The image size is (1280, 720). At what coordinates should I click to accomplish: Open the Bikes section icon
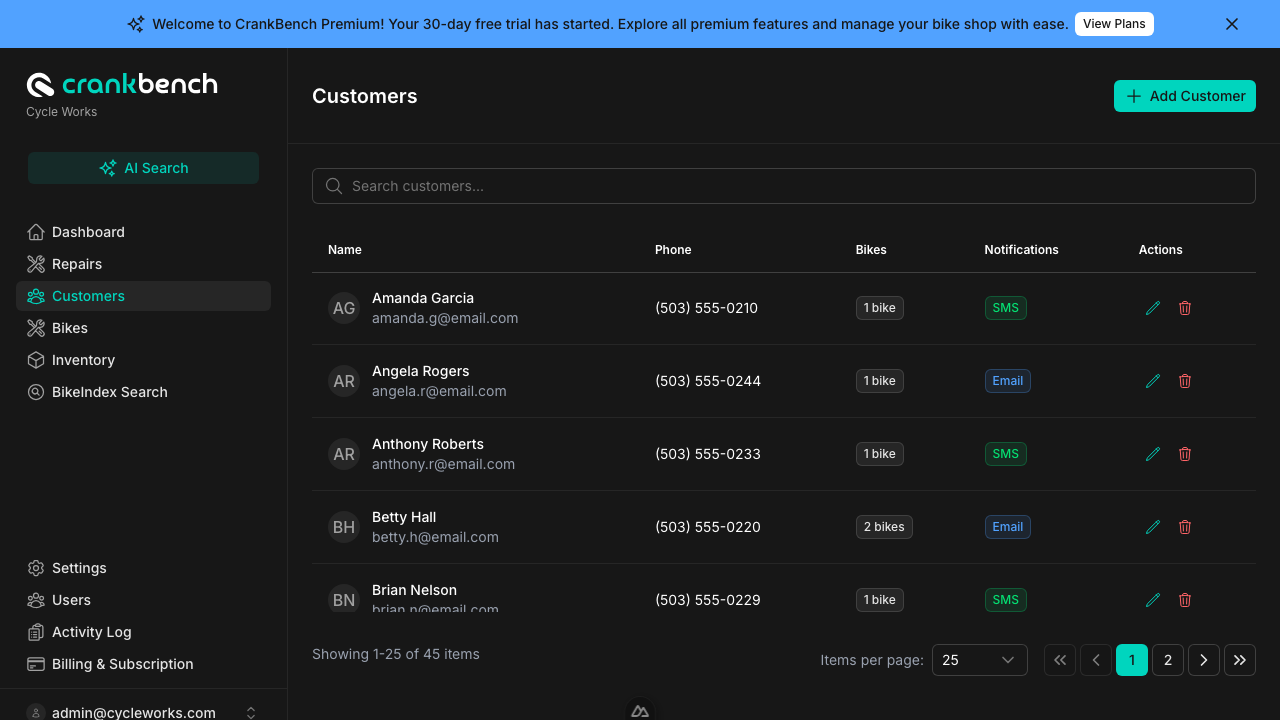[36, 328]
